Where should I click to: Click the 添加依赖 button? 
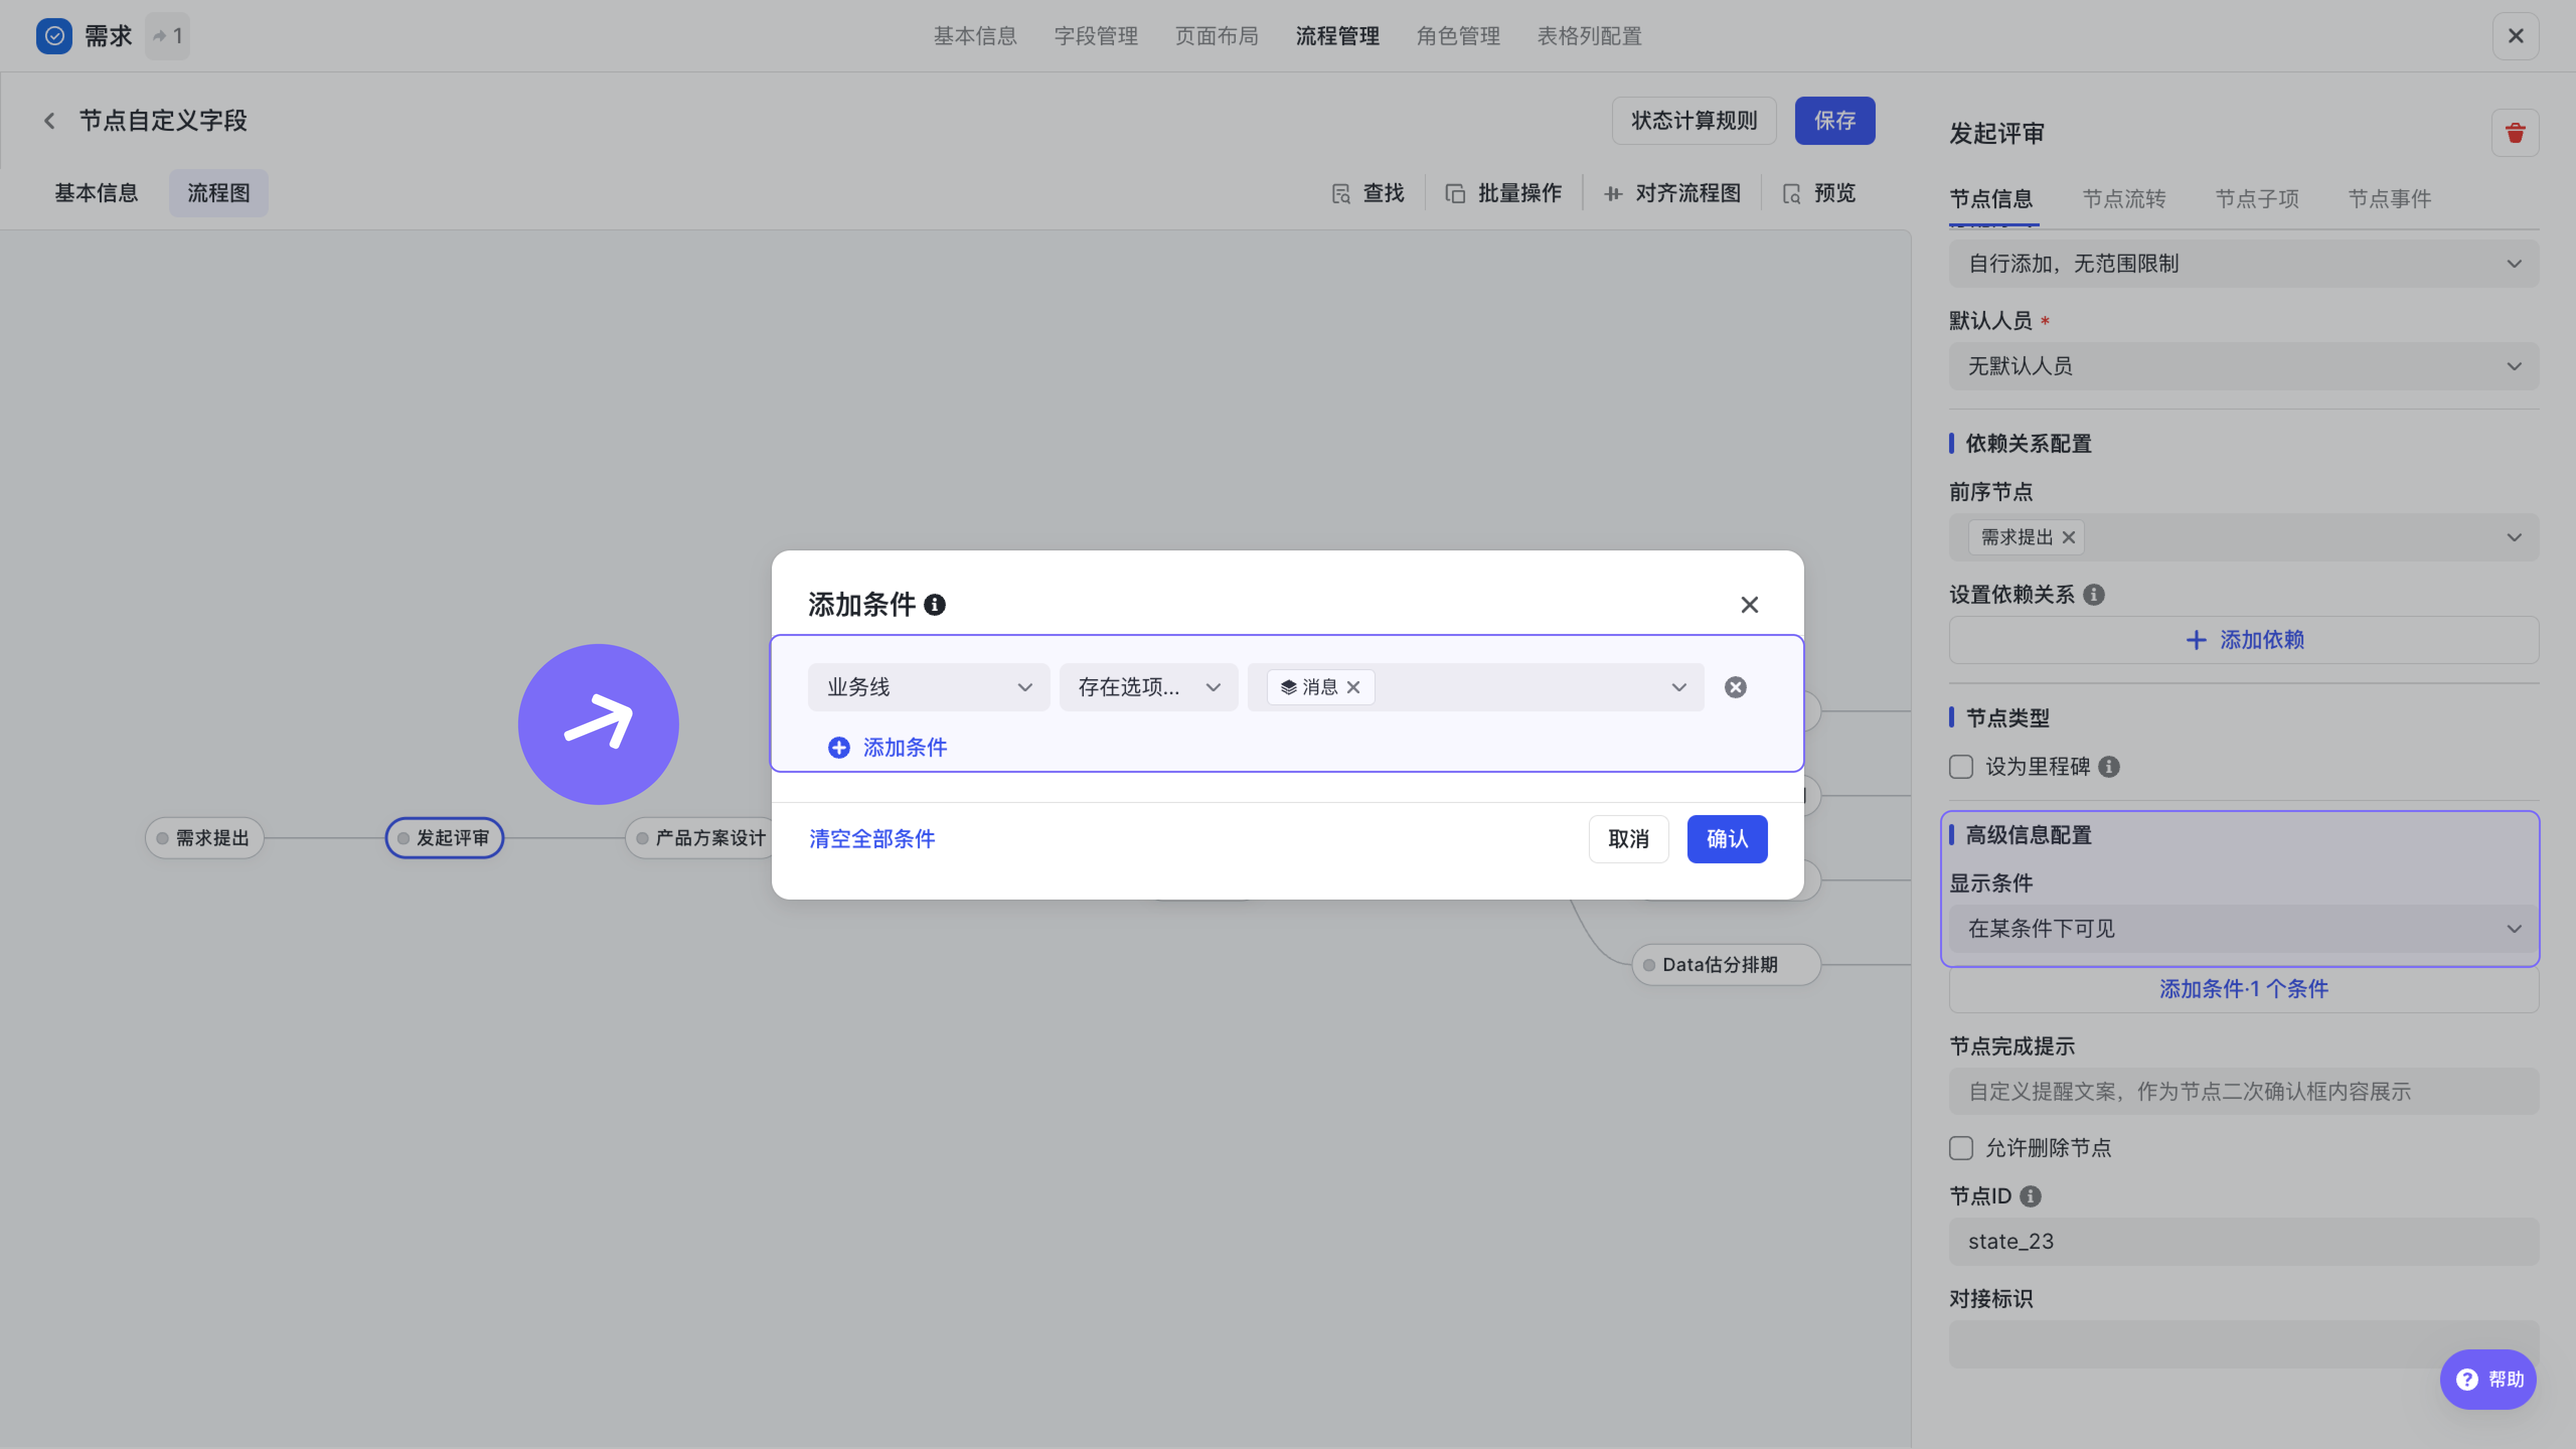[2243, 640]
